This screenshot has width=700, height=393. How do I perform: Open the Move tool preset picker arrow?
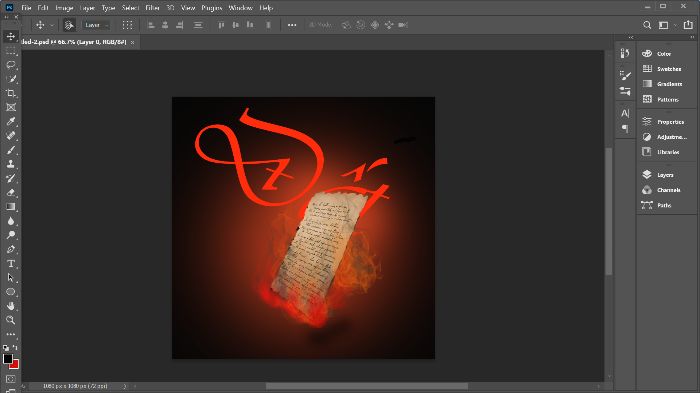pos(52,25)
